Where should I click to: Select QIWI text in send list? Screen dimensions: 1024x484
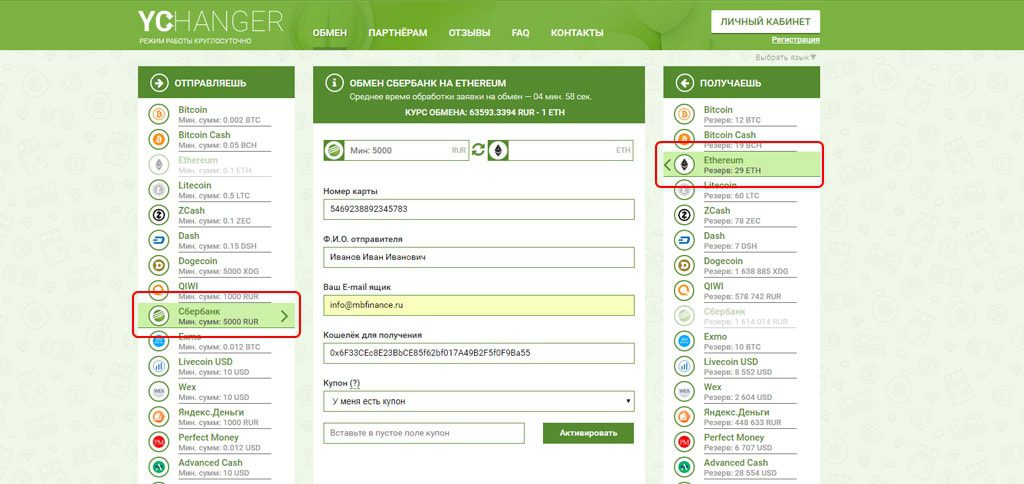188,286
